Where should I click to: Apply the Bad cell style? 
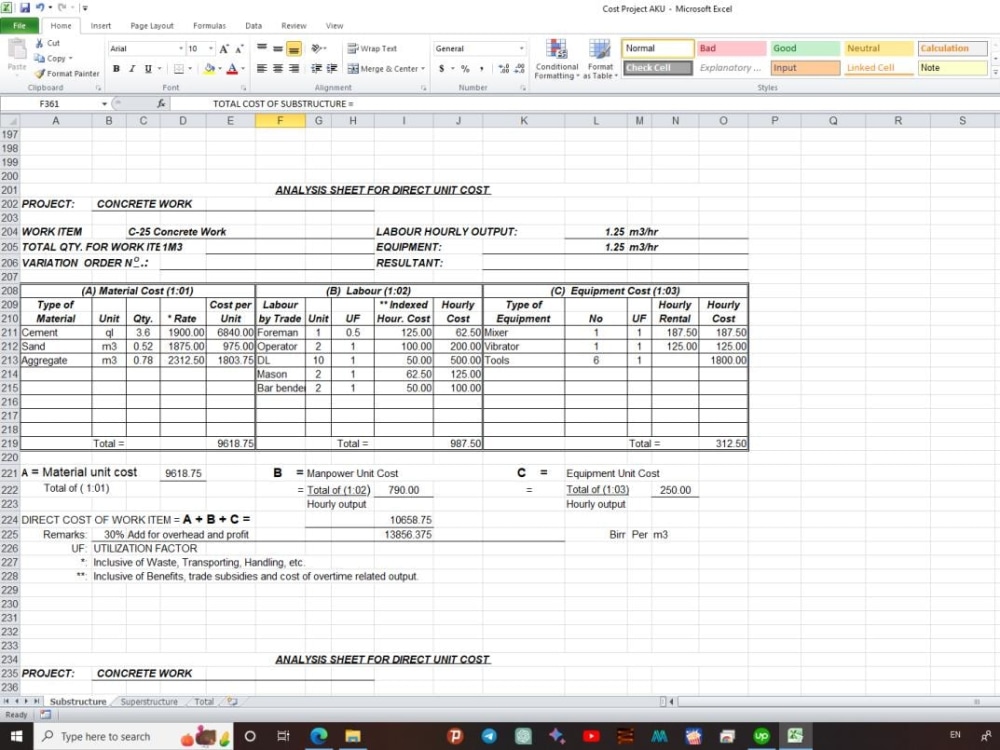click(732, 48)
